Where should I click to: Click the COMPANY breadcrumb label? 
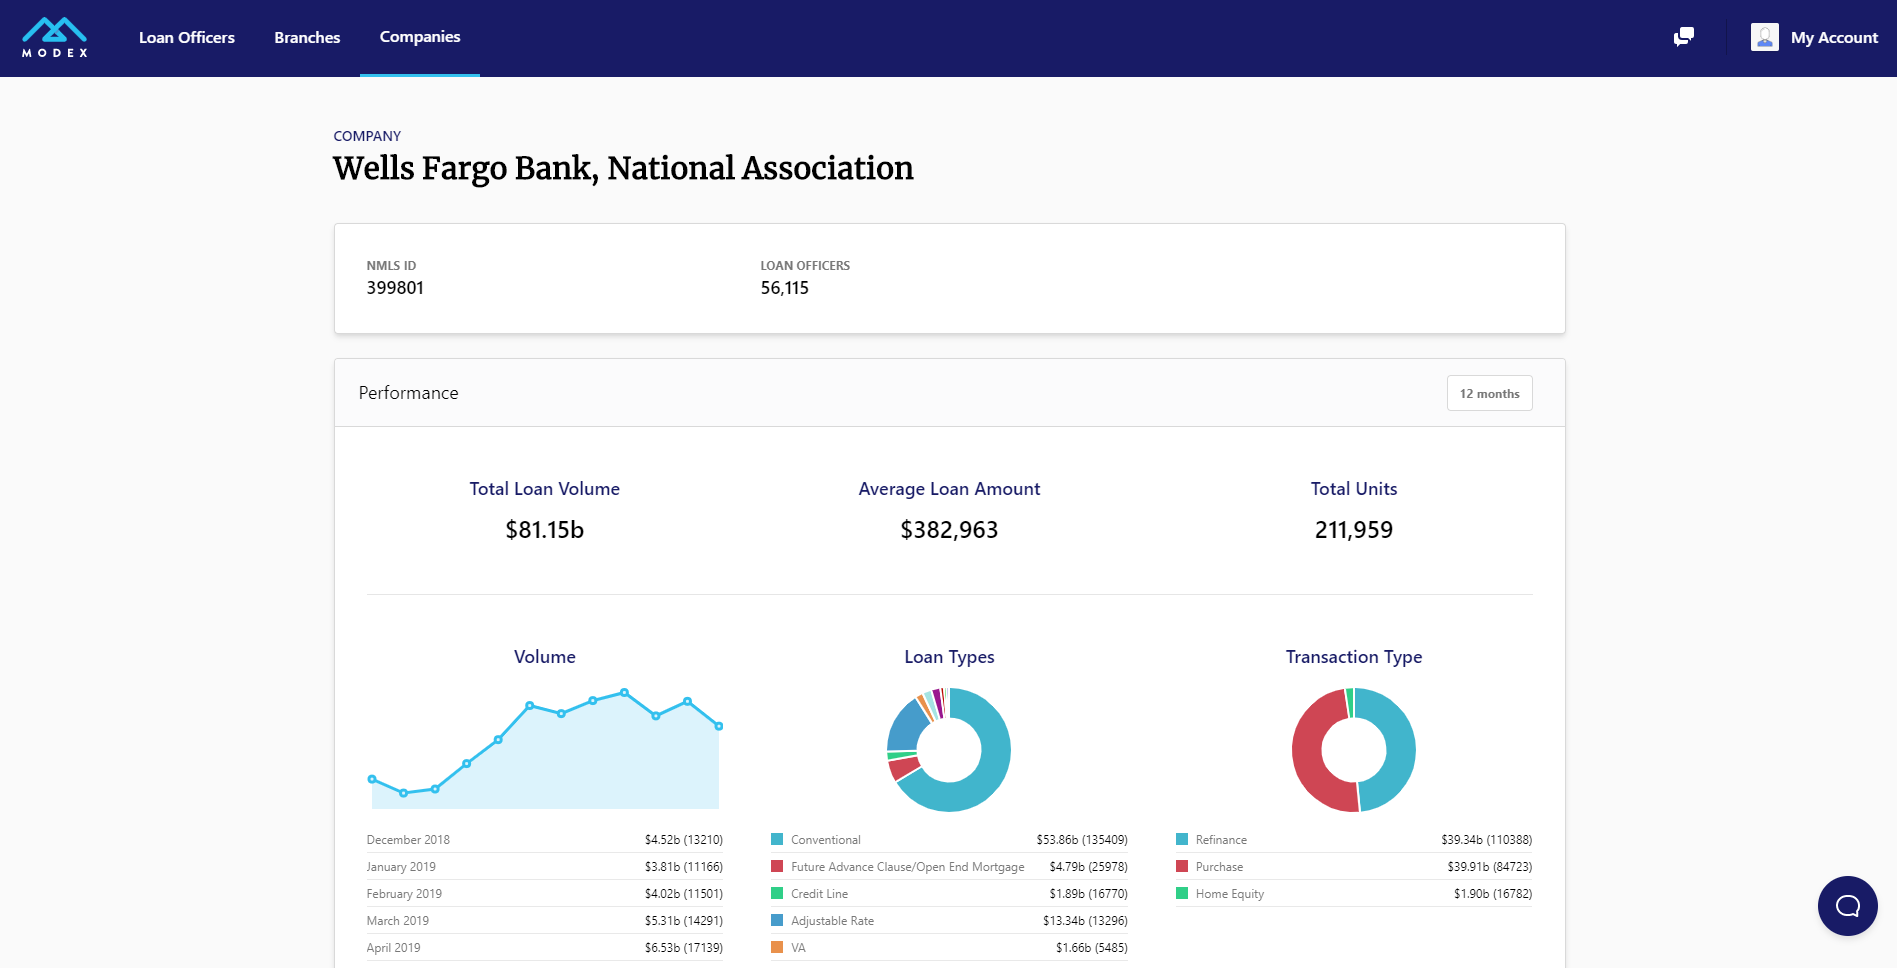366,135
